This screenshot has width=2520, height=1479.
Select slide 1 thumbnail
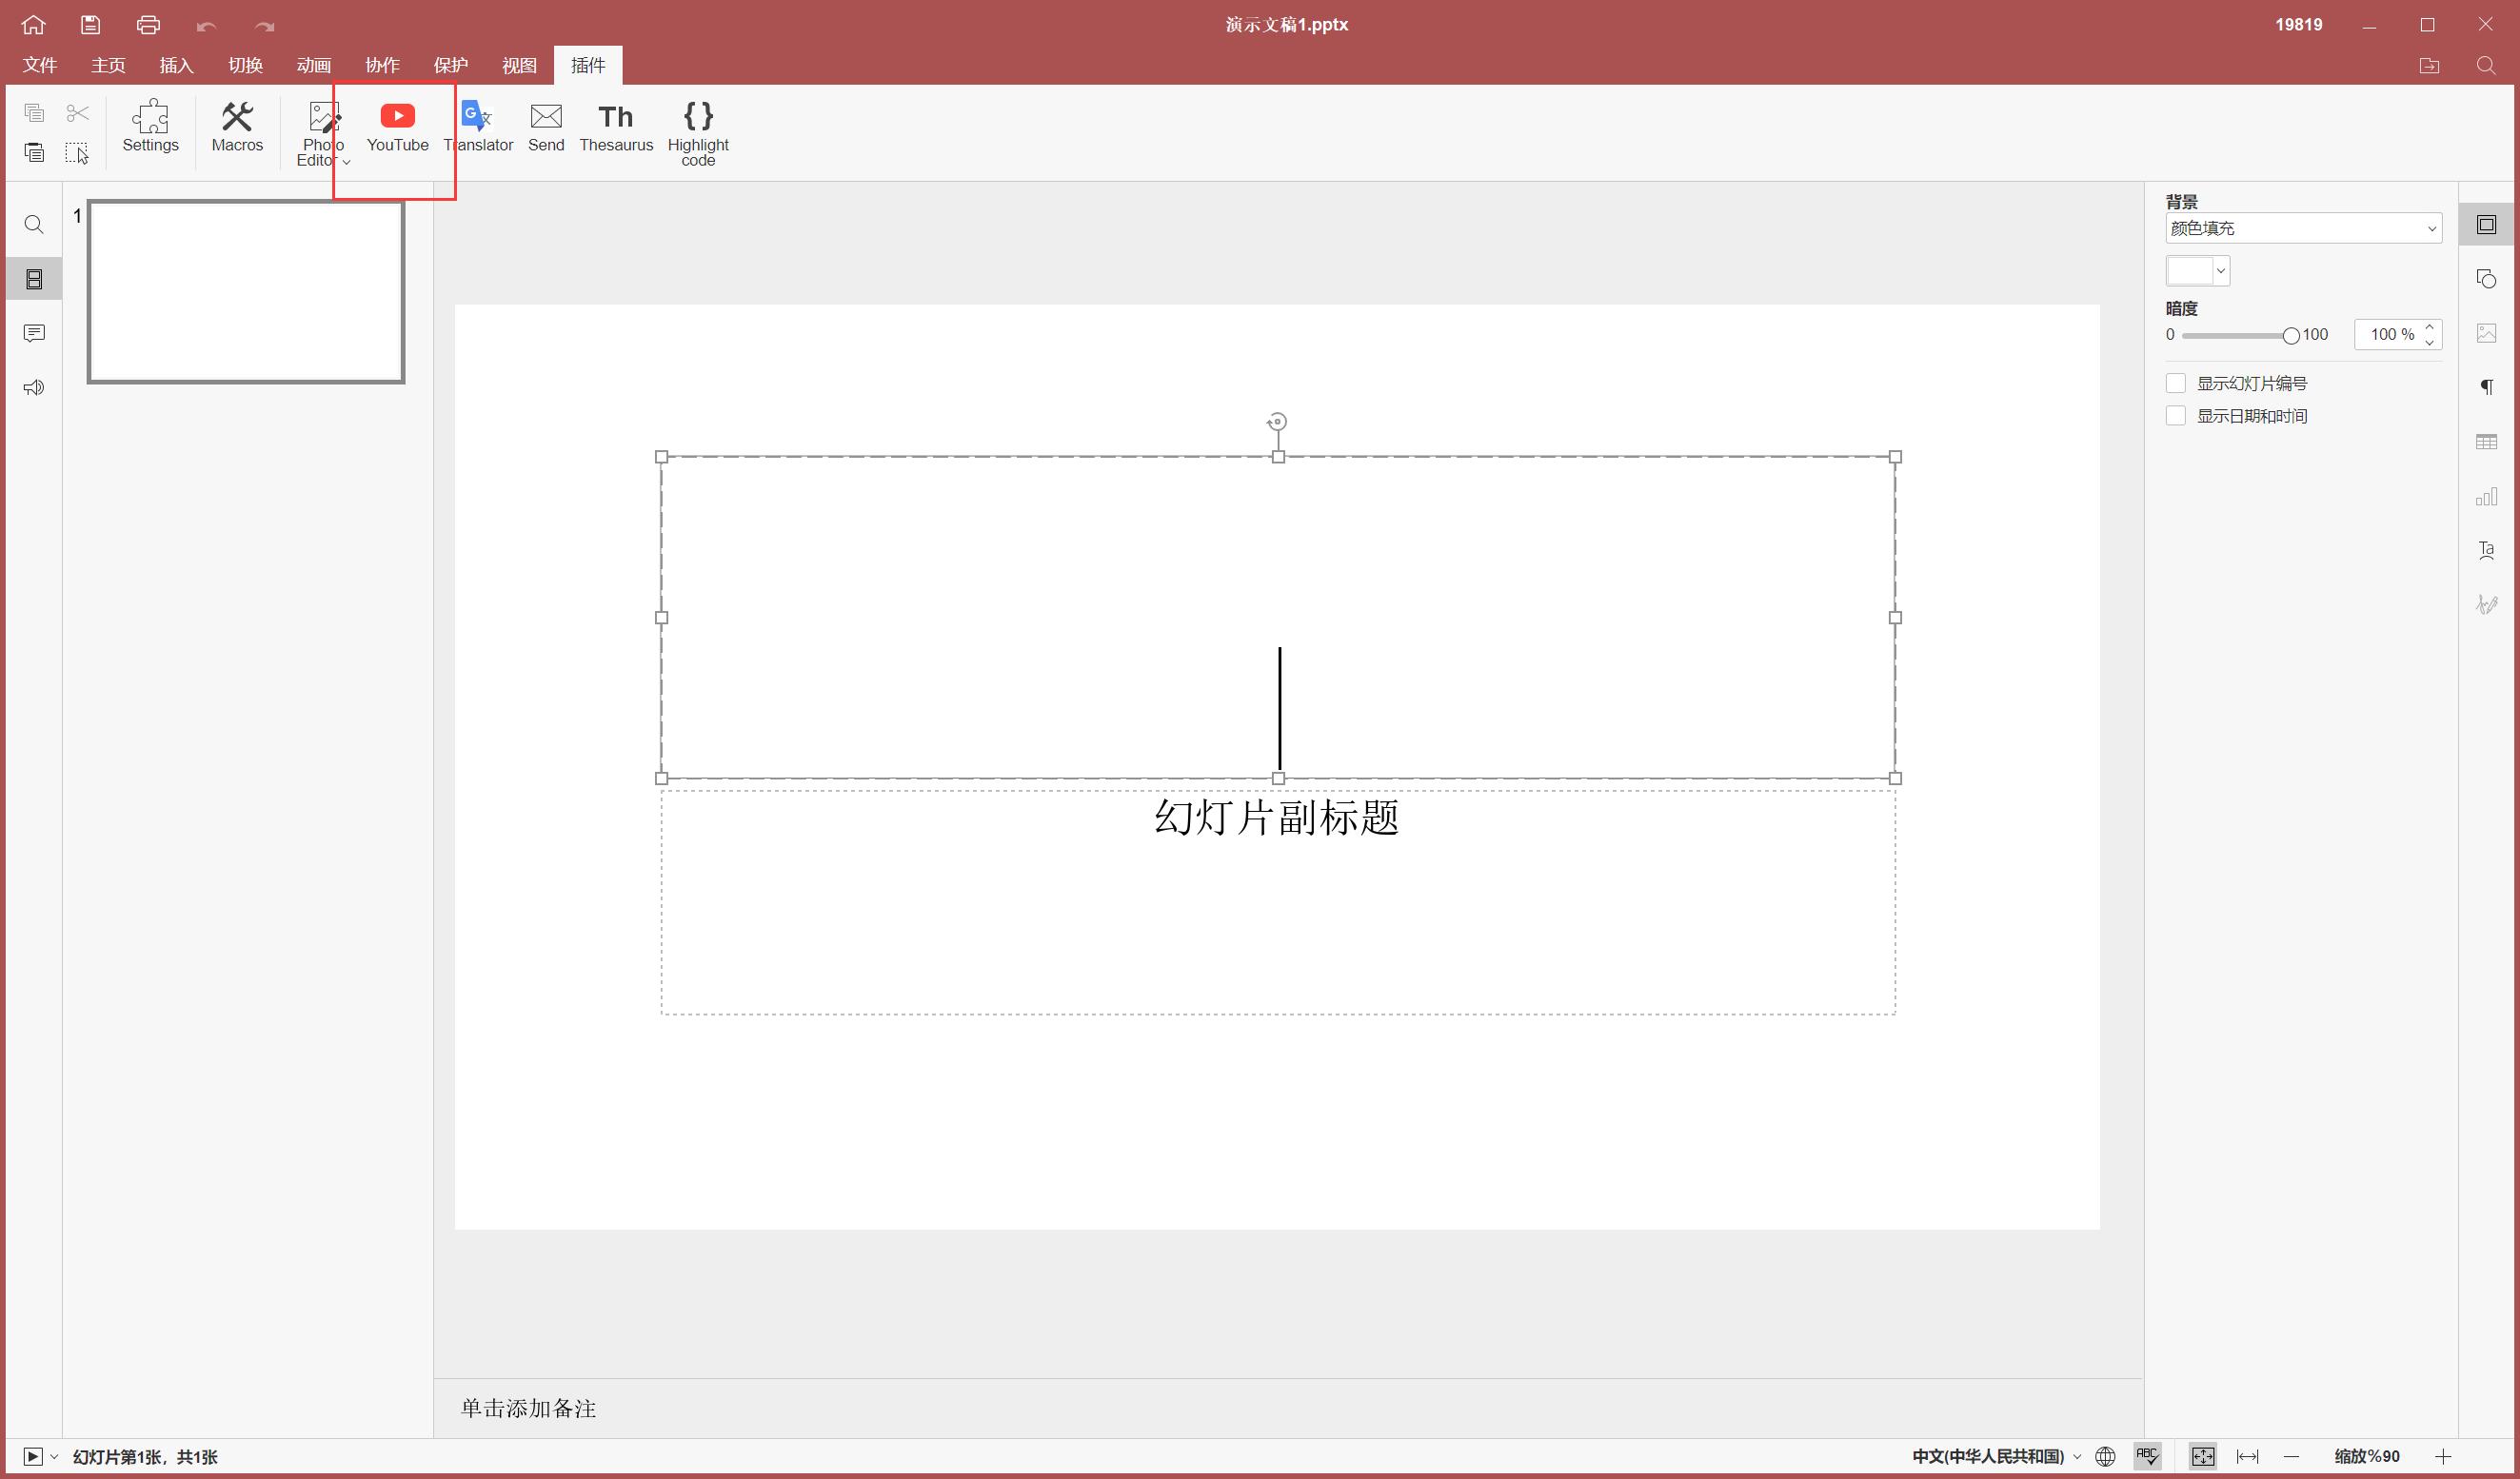(x=246, y=292)
